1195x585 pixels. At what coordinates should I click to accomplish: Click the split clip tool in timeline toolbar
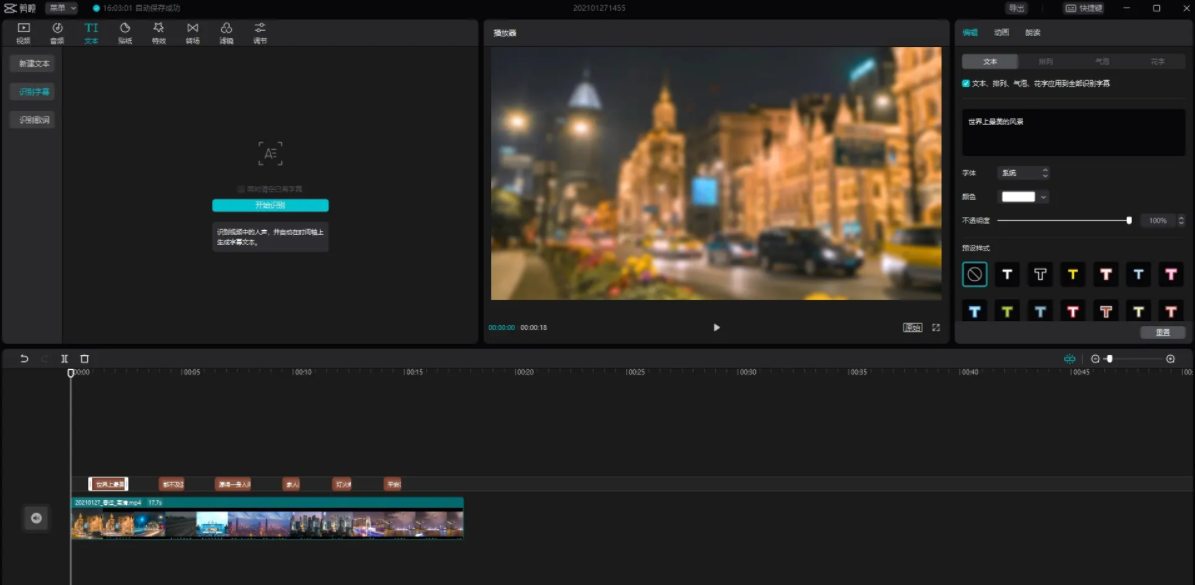64,358
